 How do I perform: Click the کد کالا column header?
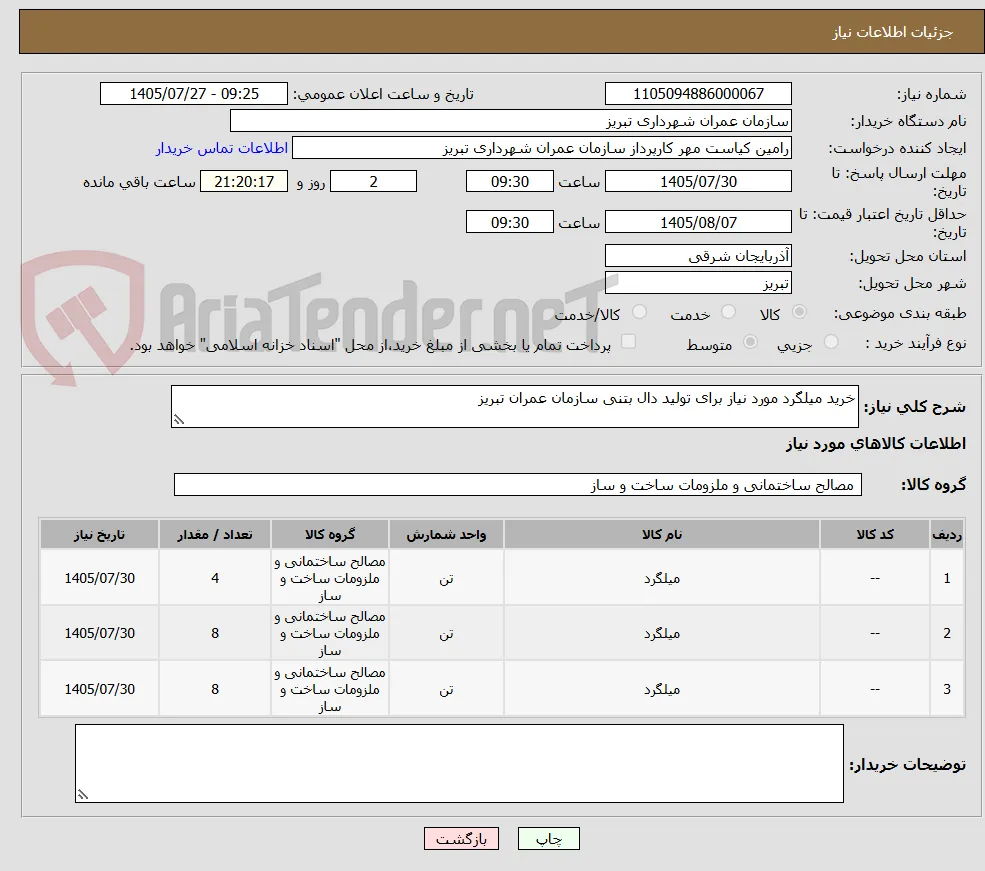tap(874, 534)
